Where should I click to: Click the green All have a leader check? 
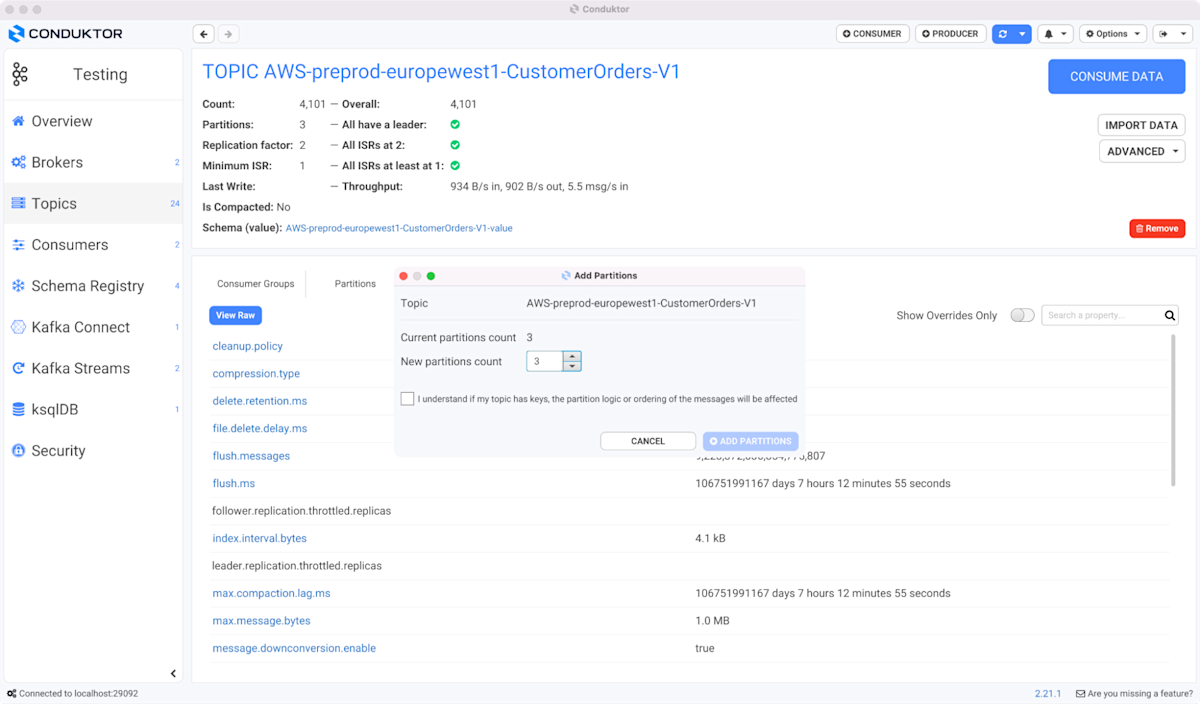455,125
